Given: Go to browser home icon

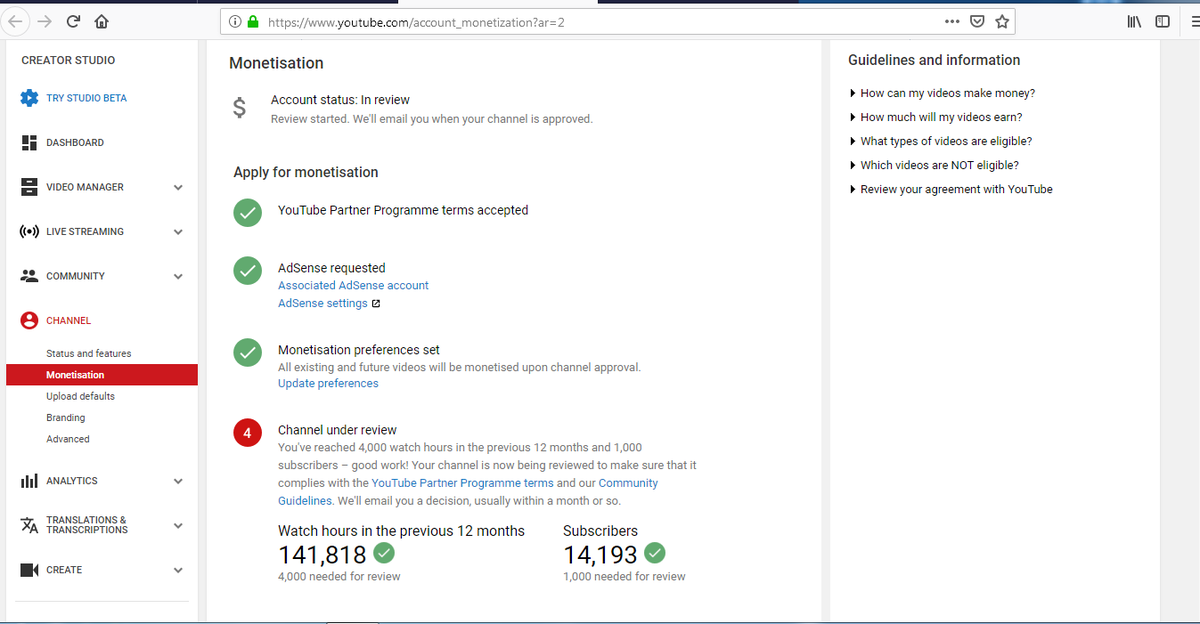Looking at the screenshot, I should click(x=101, y=21).
